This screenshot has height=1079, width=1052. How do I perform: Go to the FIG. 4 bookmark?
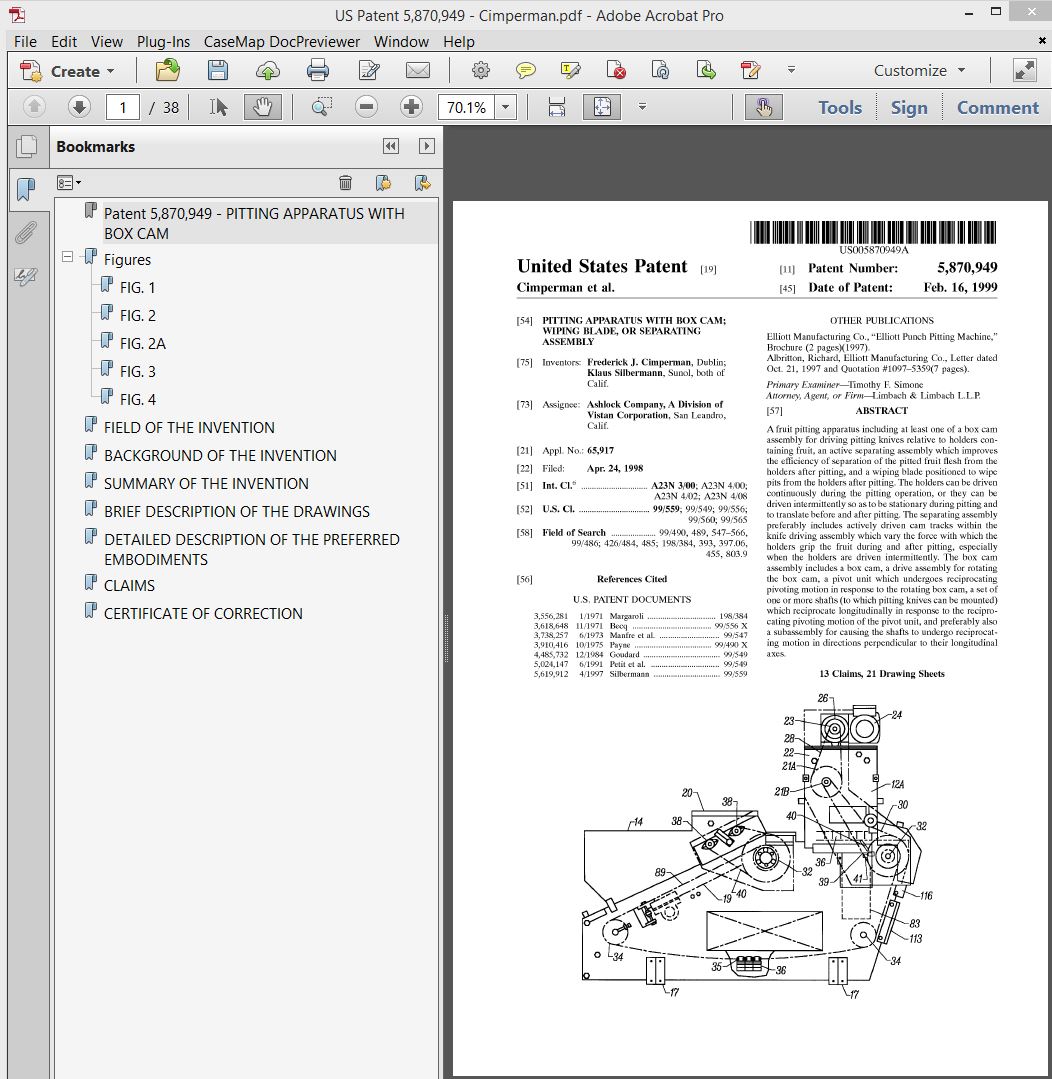click(138, 399)
